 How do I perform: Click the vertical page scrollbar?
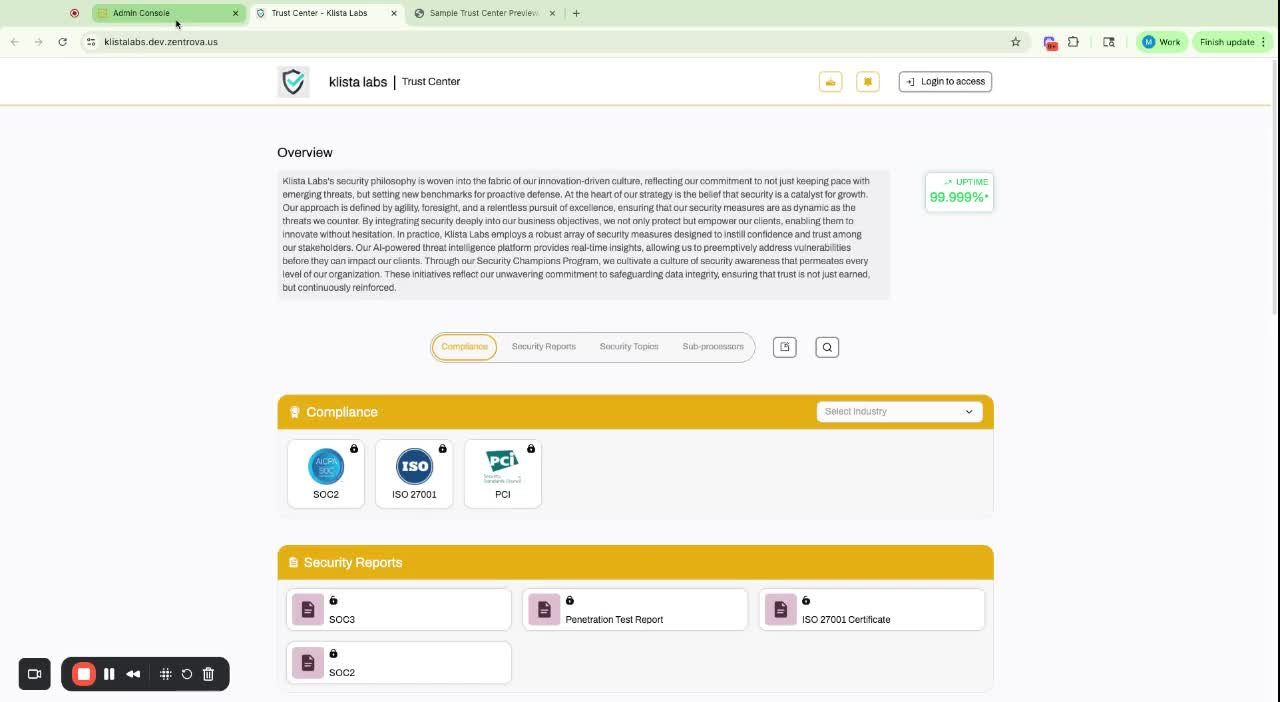[x=1274, y=190]
